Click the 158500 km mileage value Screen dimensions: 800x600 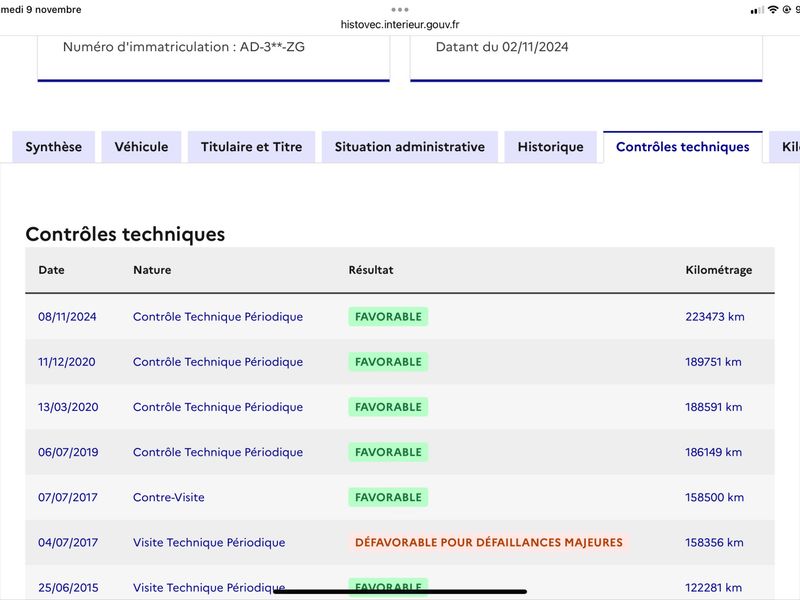pyautogui.click(x=714, y=497)
